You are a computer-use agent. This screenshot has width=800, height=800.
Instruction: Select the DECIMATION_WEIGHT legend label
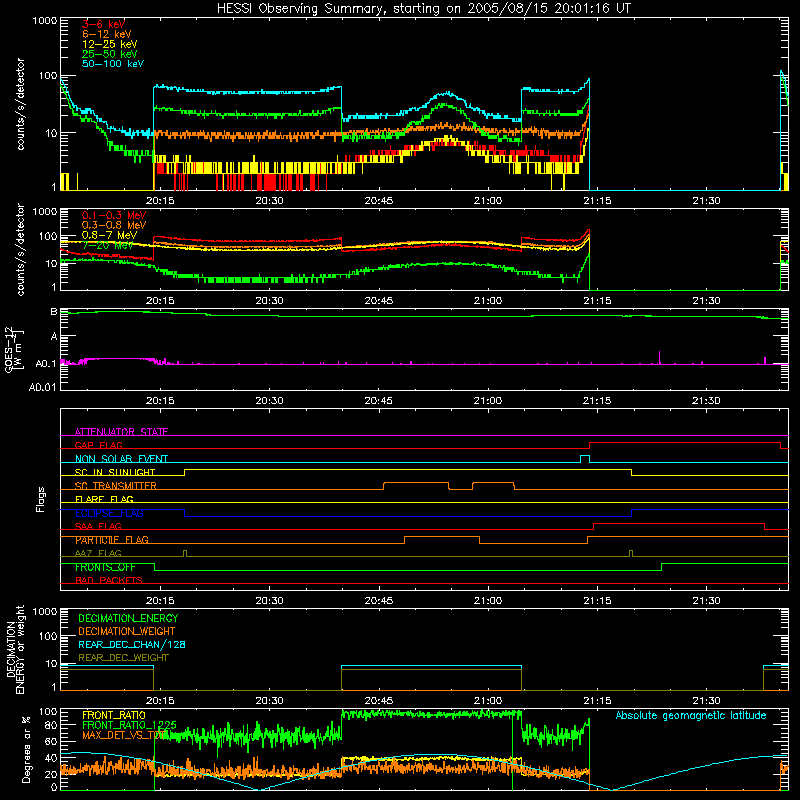pos(127,631)
